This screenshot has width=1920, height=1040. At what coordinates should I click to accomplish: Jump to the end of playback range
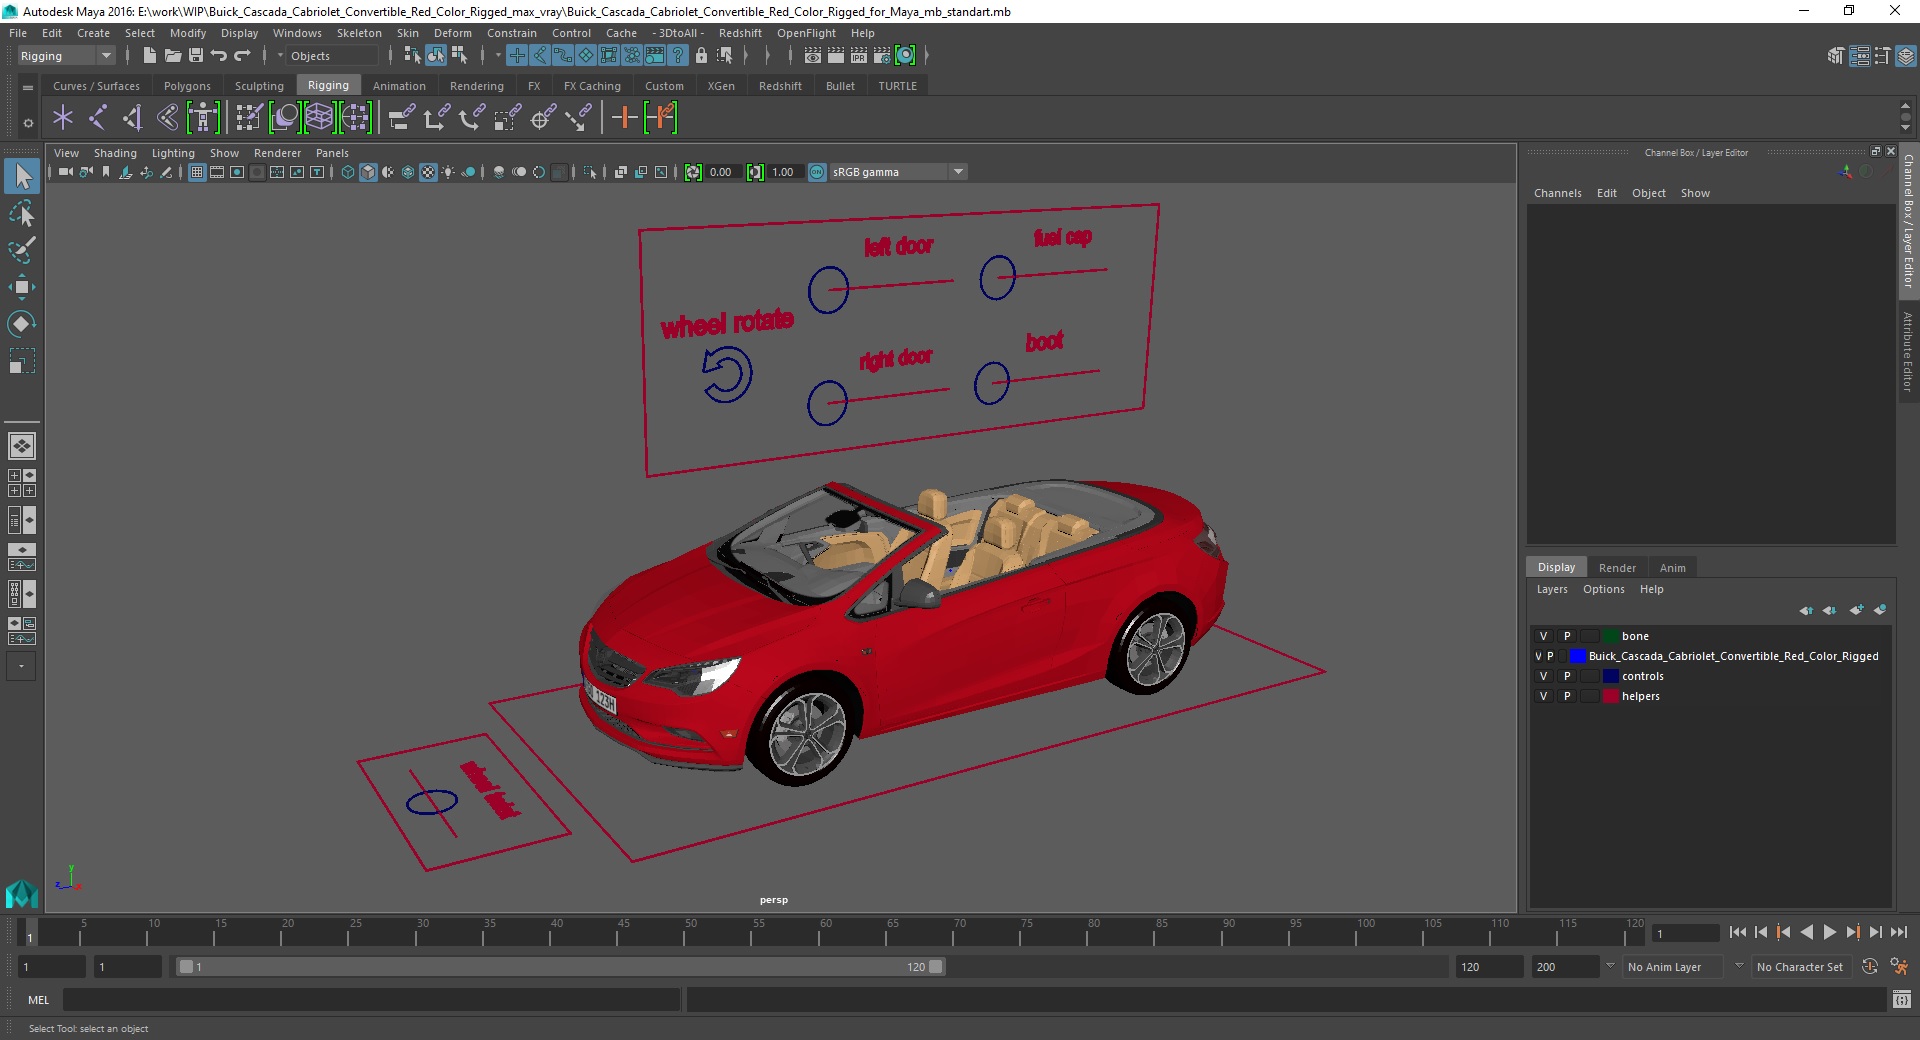[x=1899, y=932]
